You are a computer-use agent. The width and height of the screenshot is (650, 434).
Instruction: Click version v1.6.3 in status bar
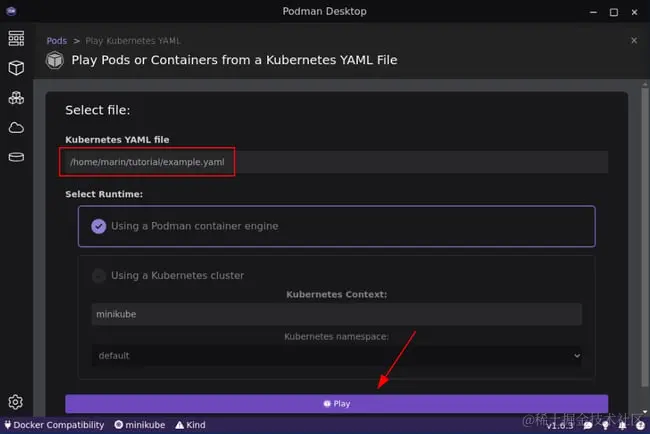click(560, 426)
